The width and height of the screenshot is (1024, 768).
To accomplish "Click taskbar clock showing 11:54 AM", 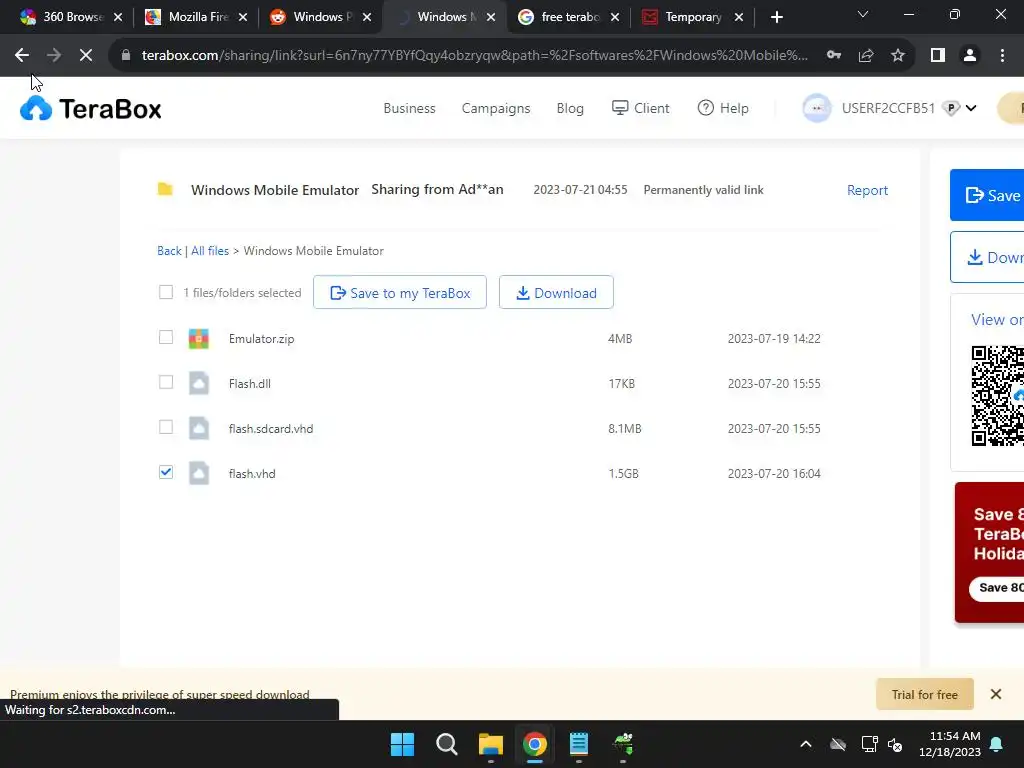I will (950, 744).
